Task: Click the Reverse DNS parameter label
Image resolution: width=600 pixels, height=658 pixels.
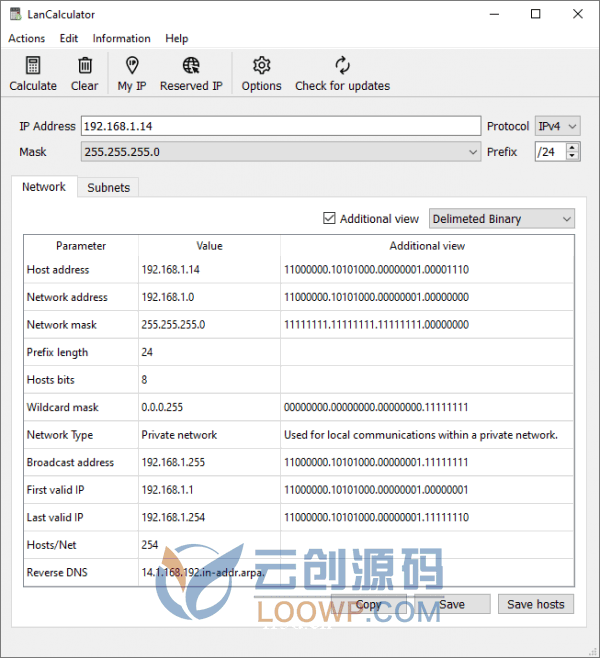Action: click(x=57, y=572)
